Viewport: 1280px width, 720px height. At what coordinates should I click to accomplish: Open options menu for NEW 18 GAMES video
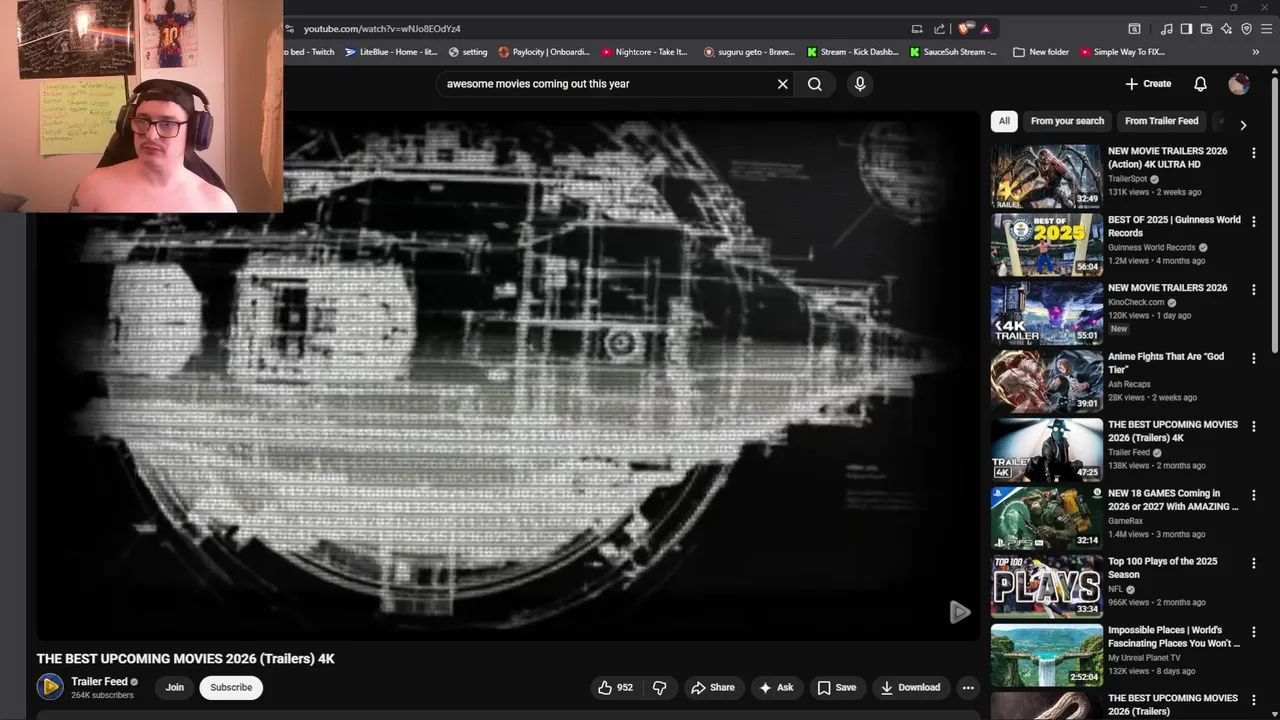1253,495
